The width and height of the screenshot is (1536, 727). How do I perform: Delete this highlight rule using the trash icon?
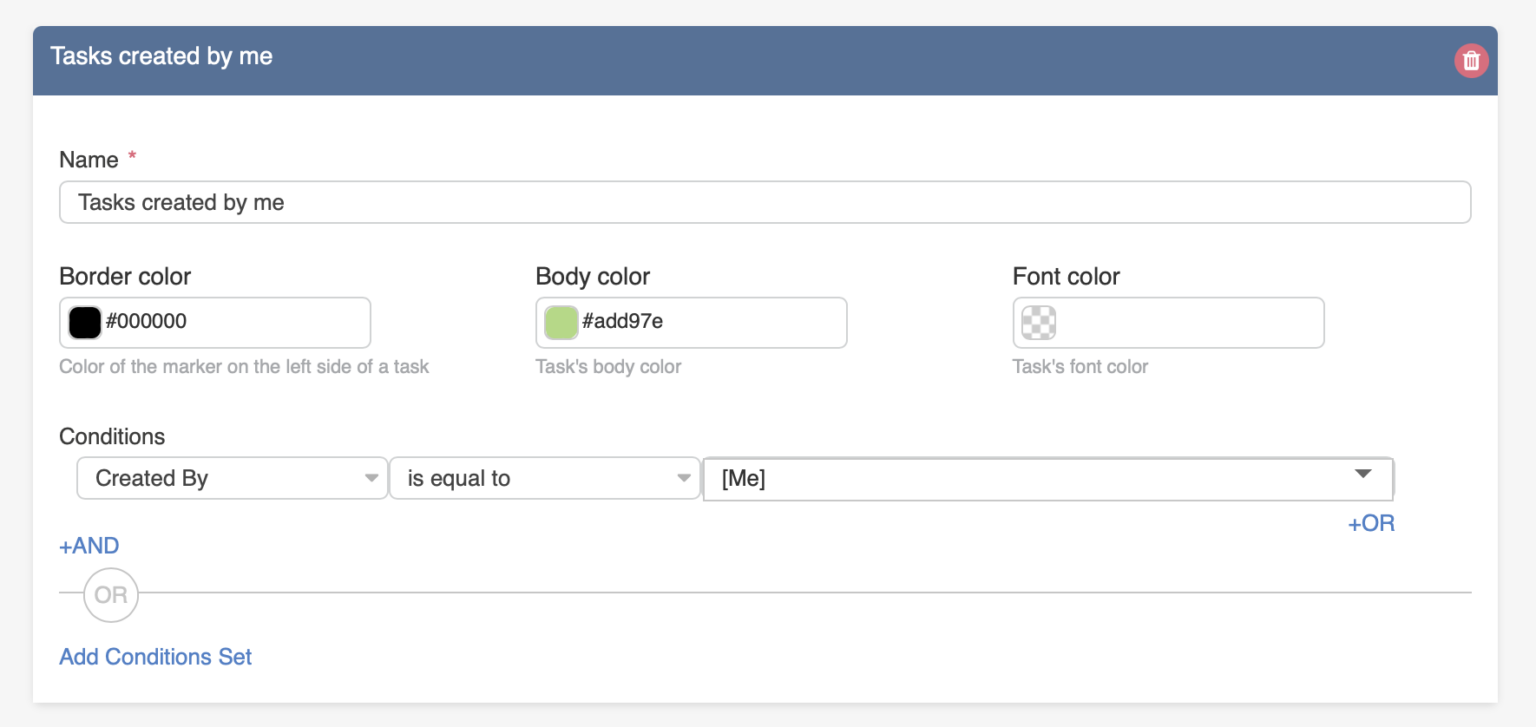coord(1471,60)
